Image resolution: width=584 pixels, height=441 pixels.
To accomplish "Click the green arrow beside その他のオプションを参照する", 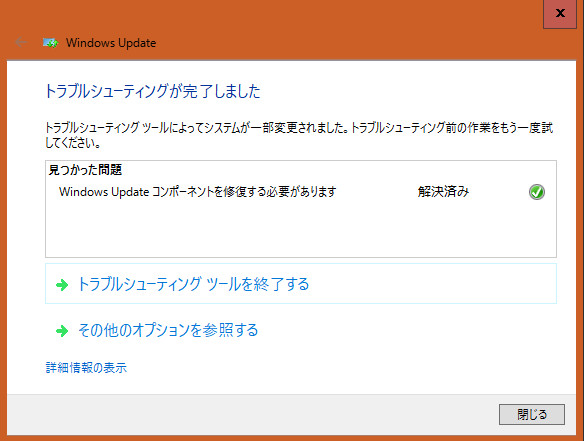I will (x=62, y=331).
